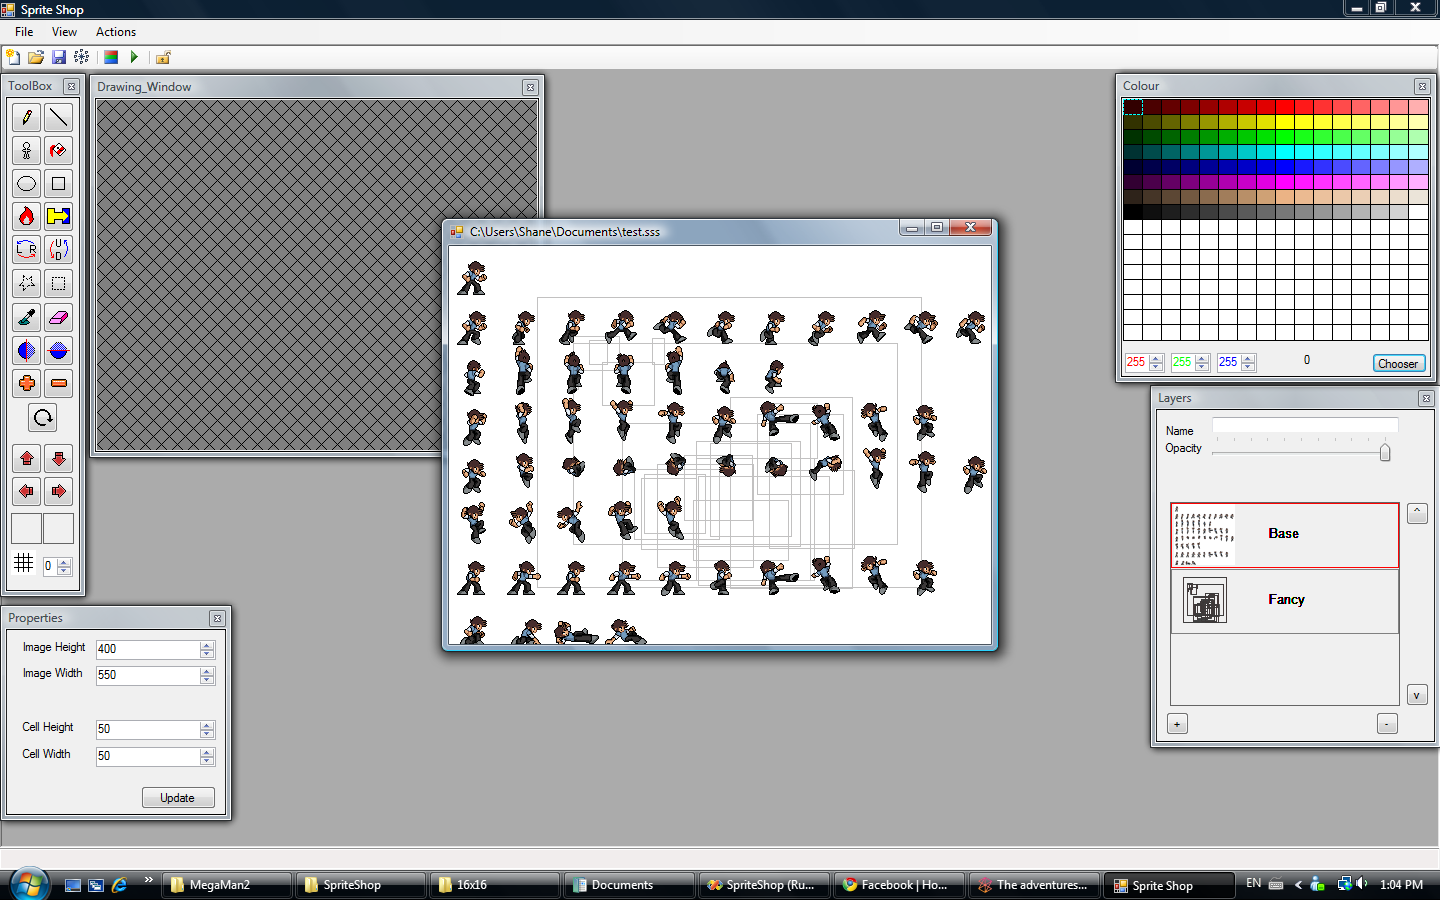The height and width of the screenshot is (900, 1440).
Task: Click the Cell Height input field
Action: [148, 729]
